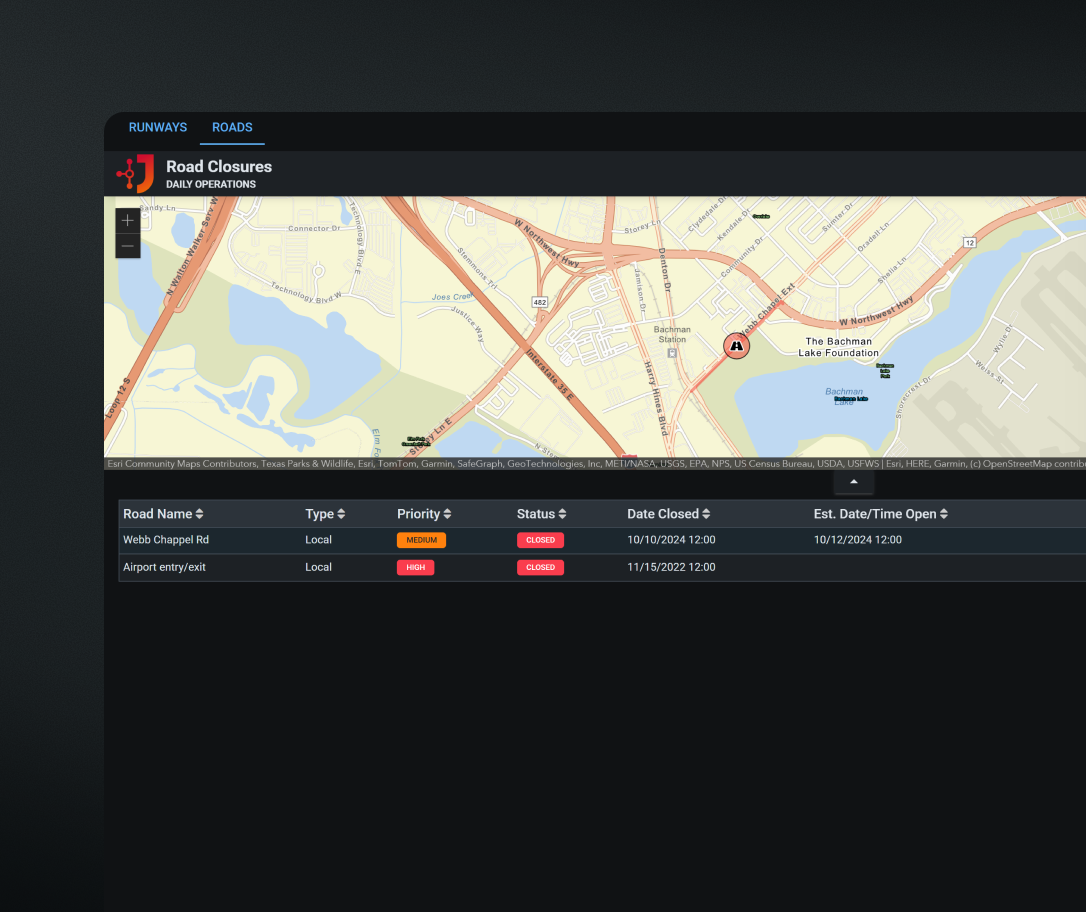
Task: Sort by Status column header
Action: [541, 514]
